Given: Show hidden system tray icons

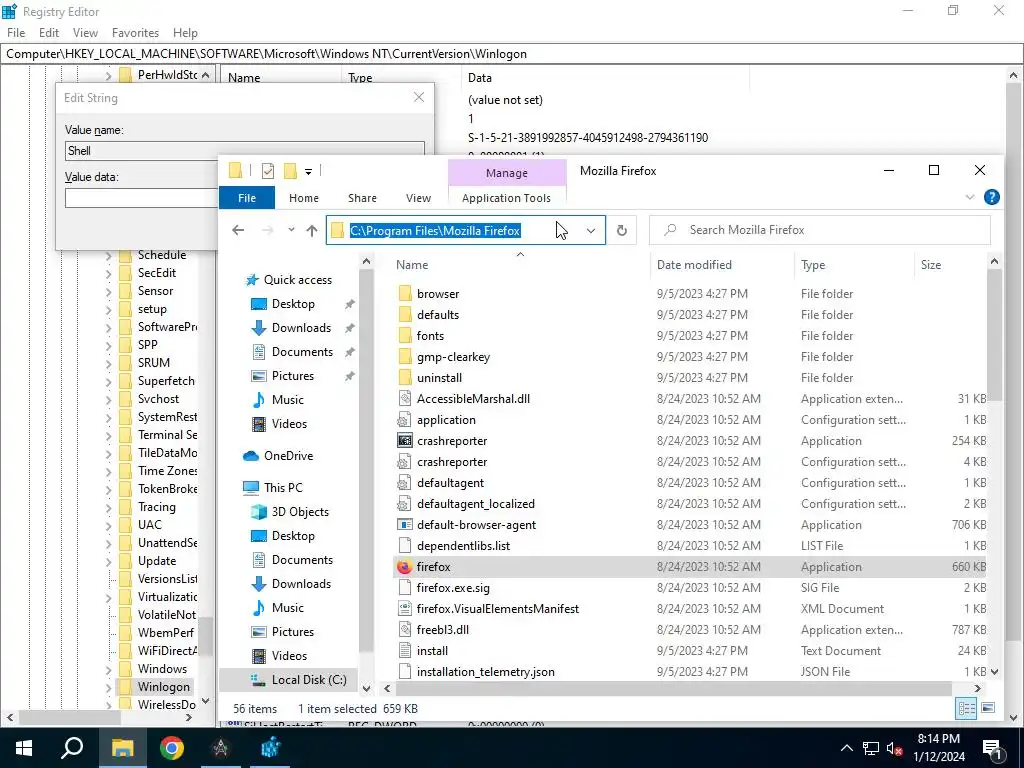Looking at the screenshot, I should (x=846, y=748).
